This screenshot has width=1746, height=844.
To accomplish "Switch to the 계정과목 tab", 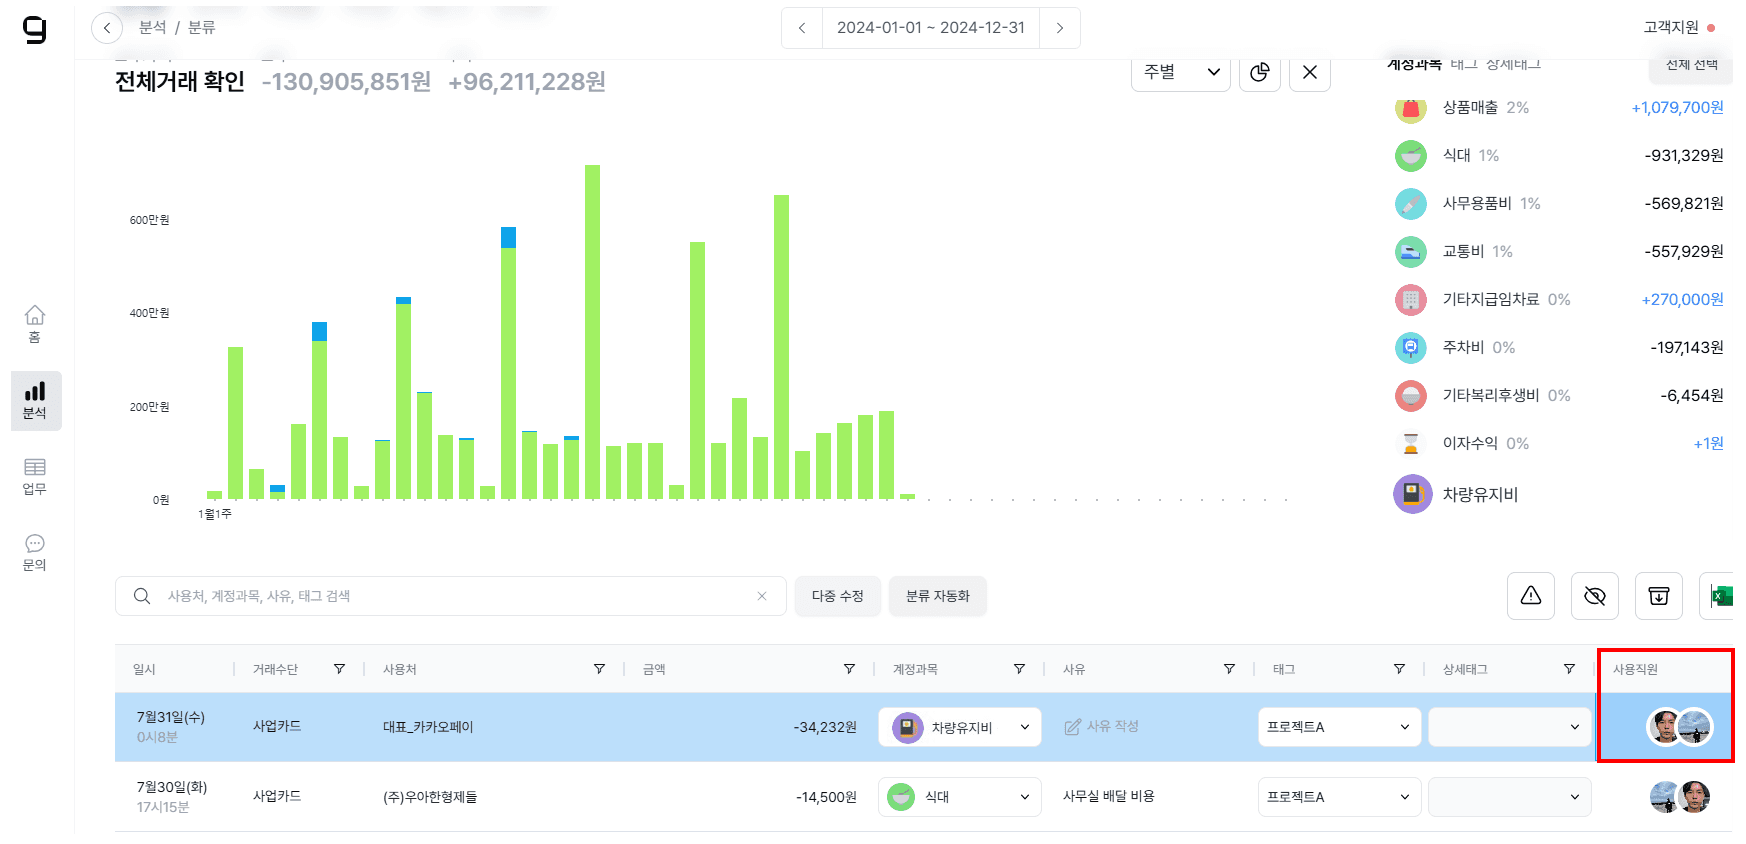I will coord(1414,64).
